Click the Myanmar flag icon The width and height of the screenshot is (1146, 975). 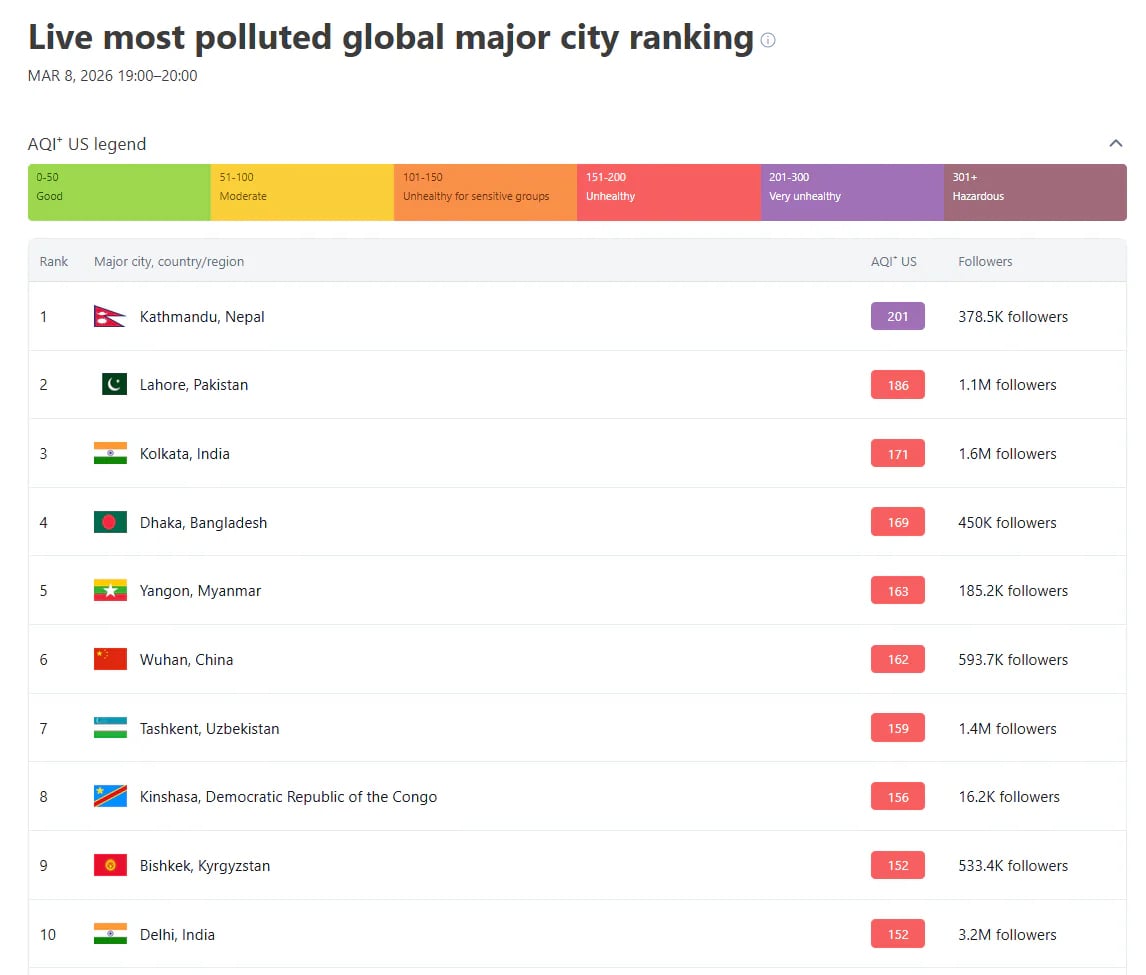click(x=110, y=591)
